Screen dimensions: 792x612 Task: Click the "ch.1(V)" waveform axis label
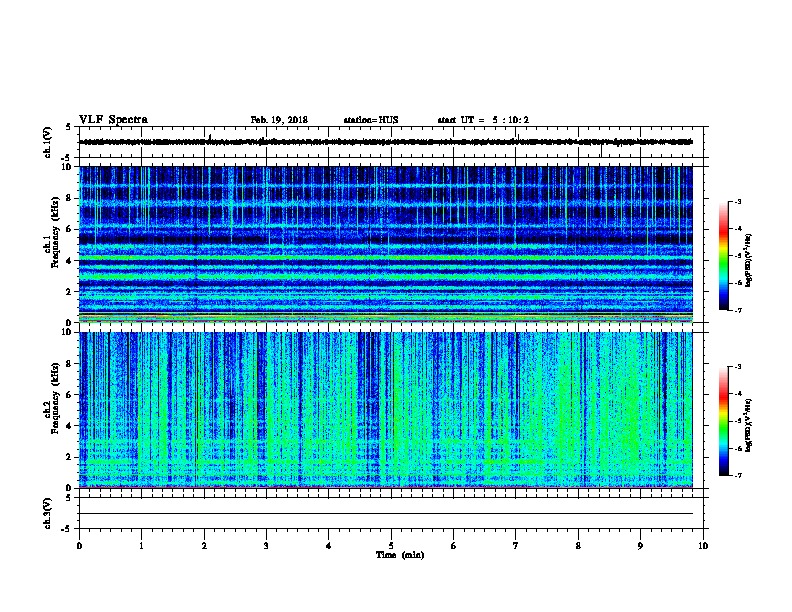coord(47,142)
